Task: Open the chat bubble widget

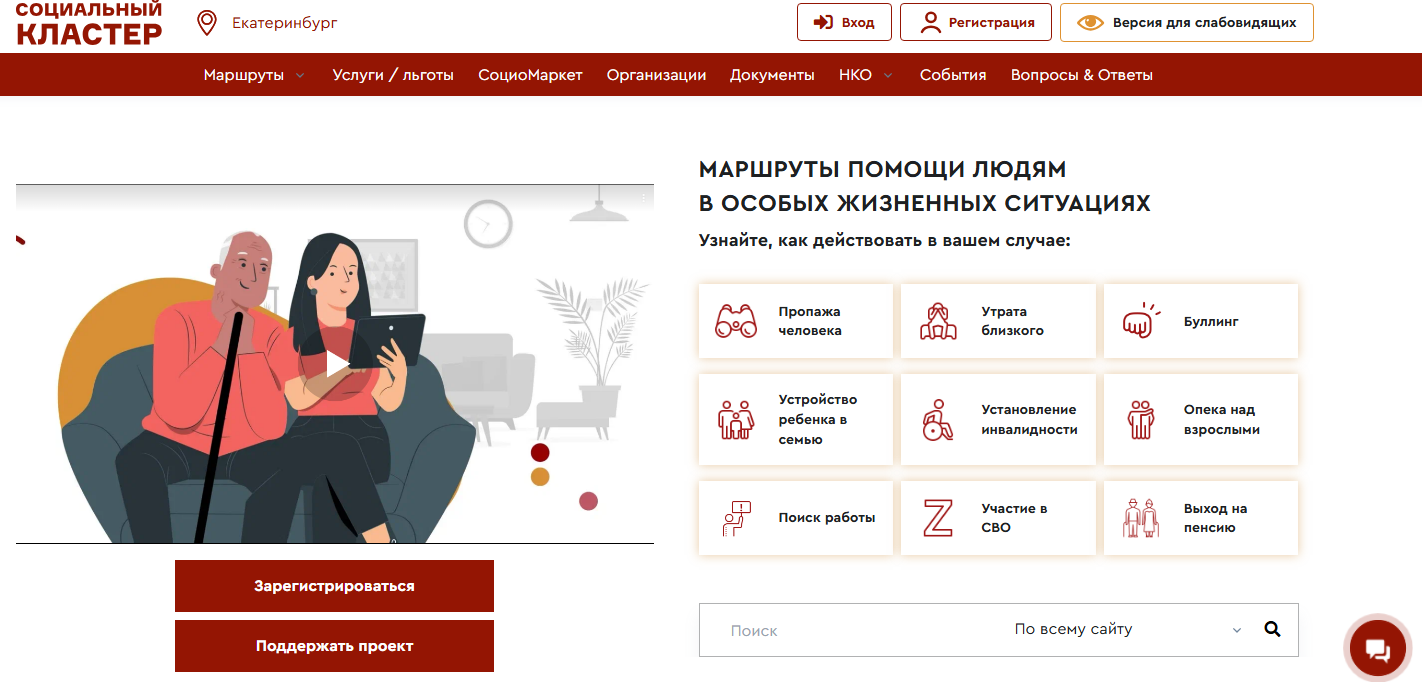Action: 1377,651
